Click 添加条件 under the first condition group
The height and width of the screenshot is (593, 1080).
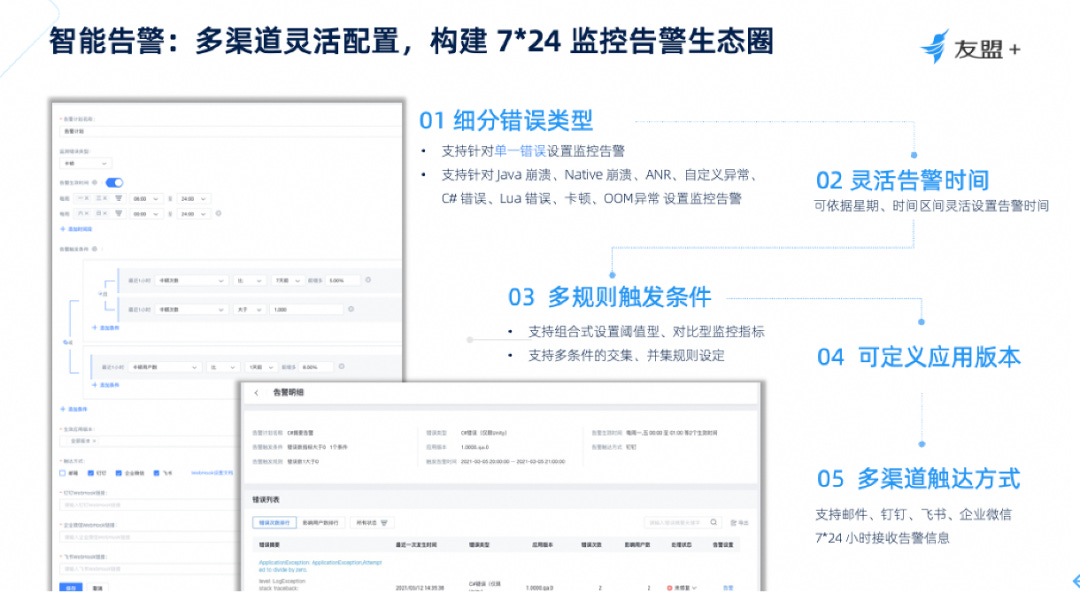point(106,328)
